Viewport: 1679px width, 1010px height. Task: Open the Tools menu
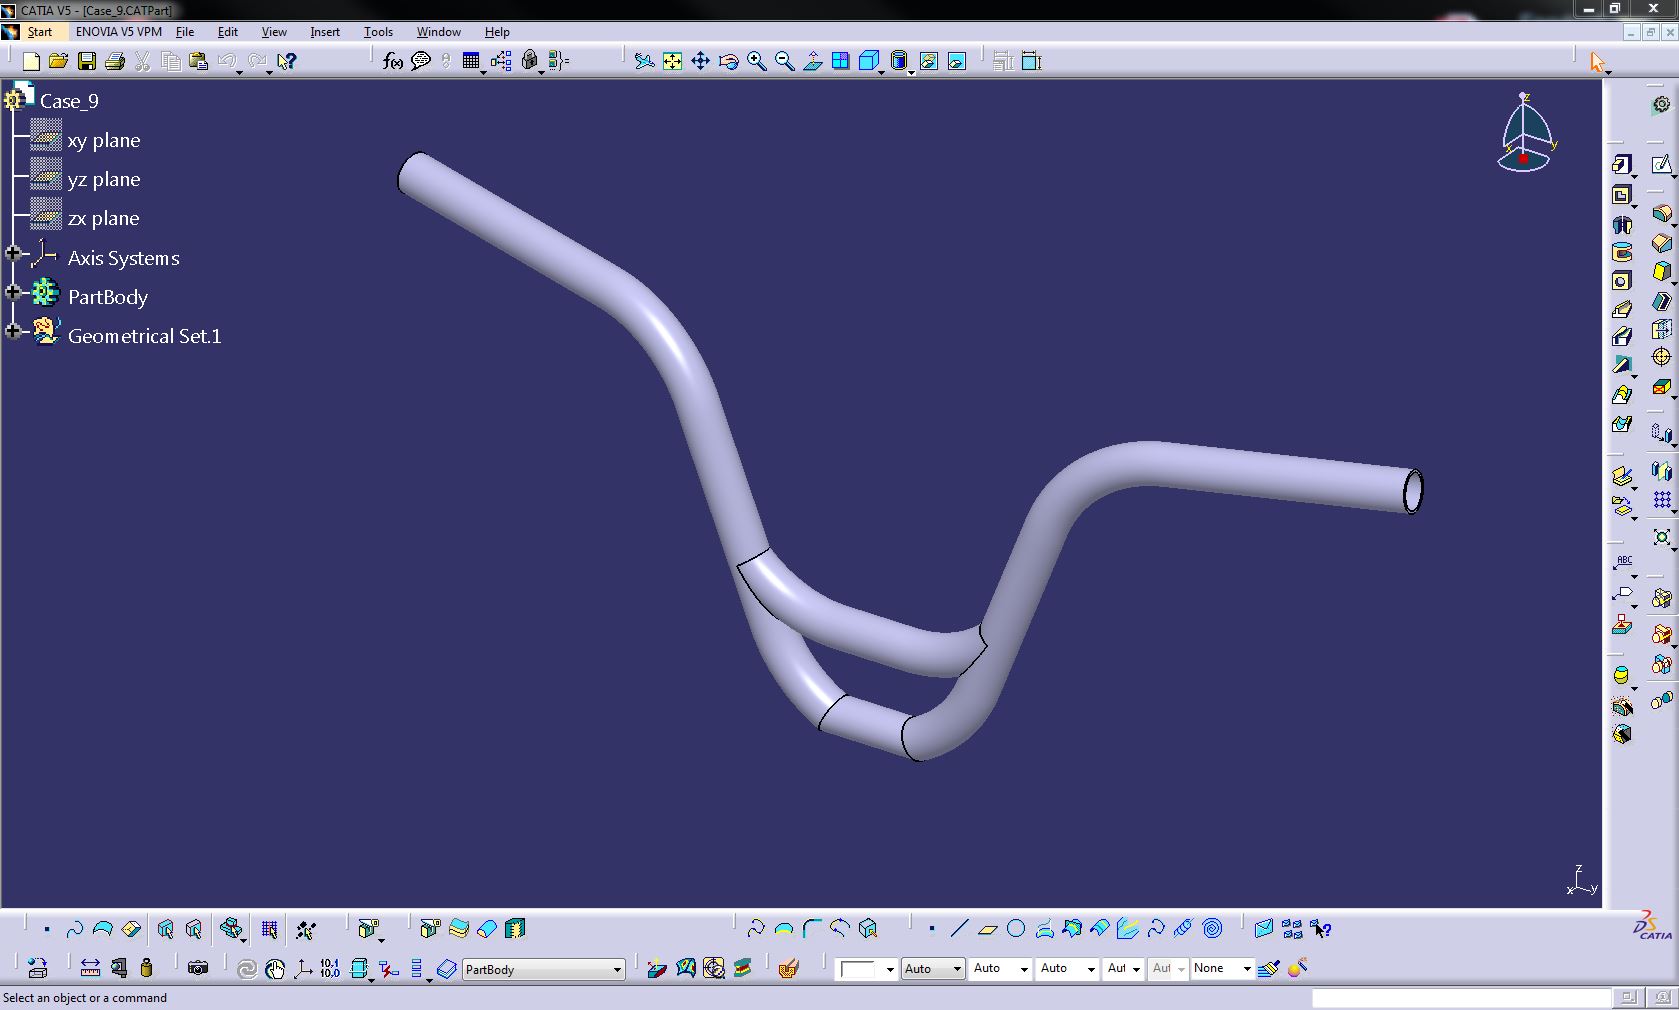[378, 32]
